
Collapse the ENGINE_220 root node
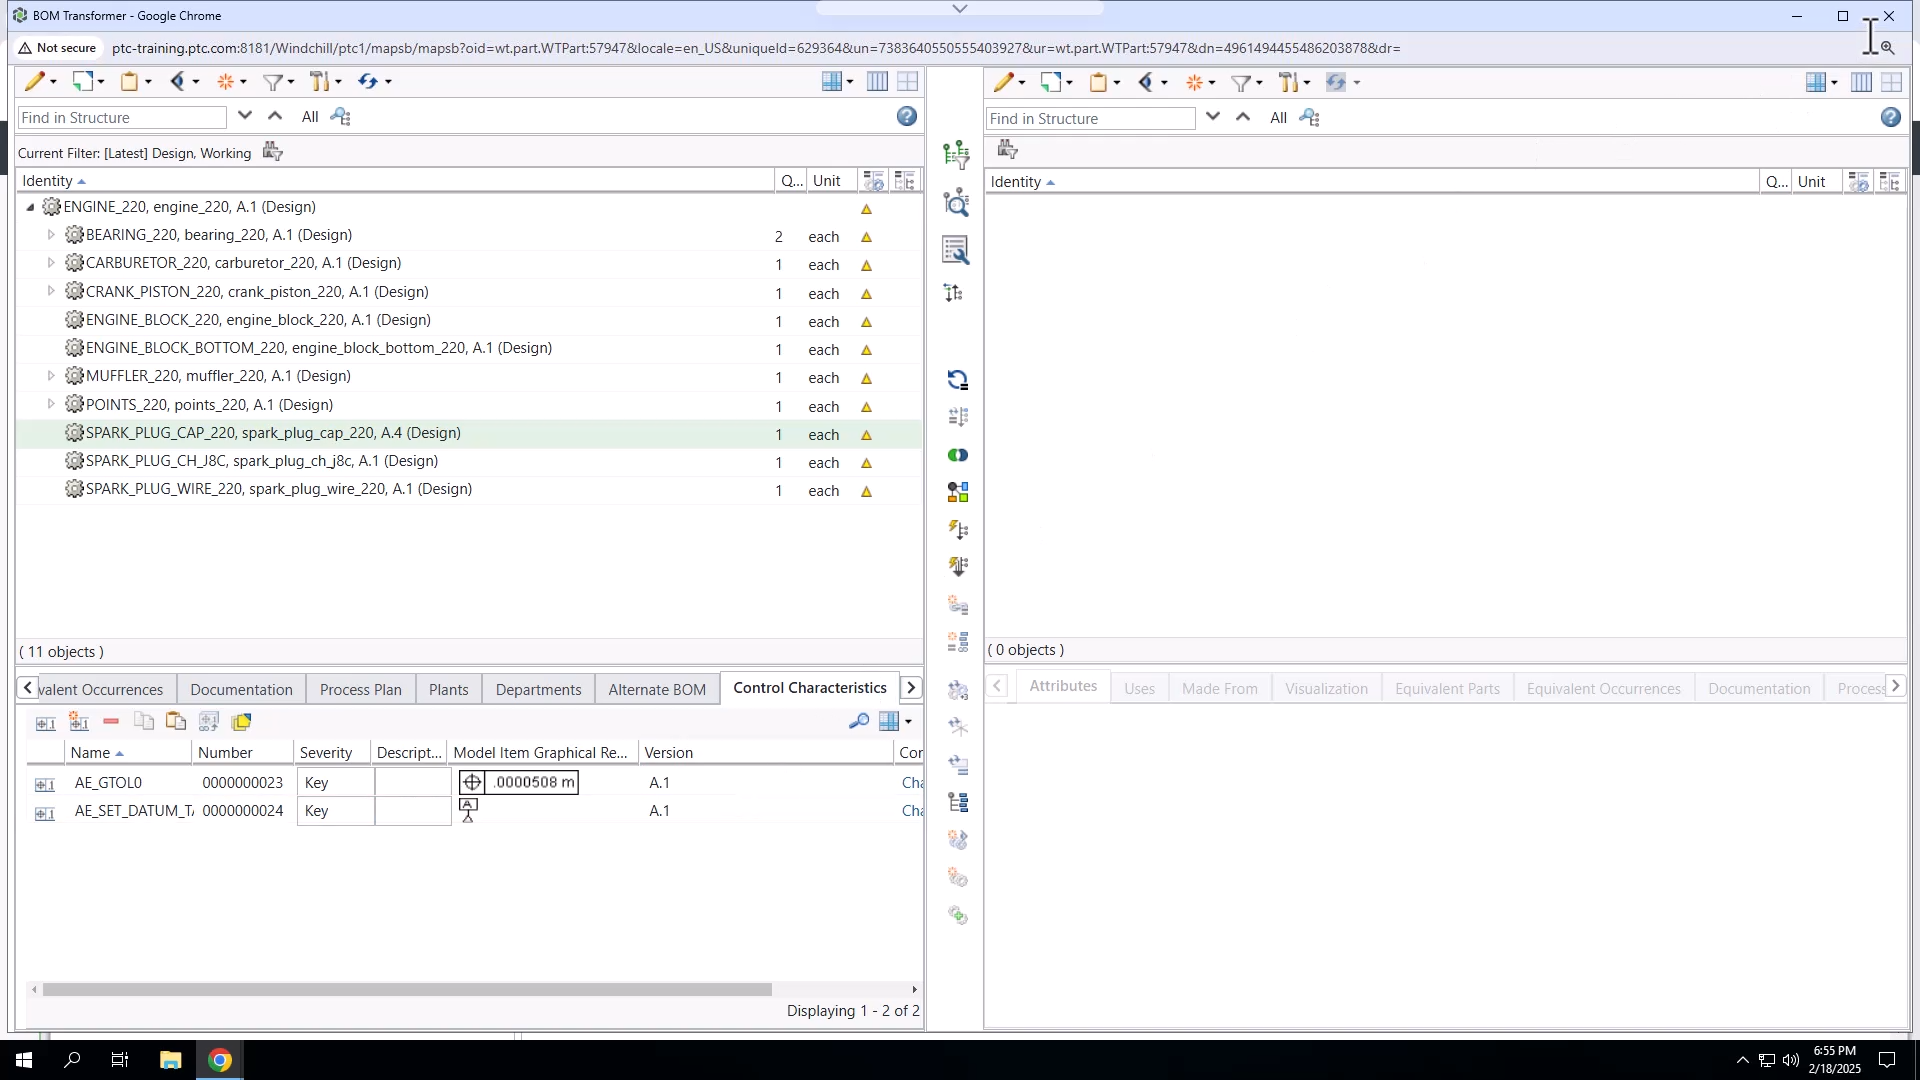(x=29, y=207)
